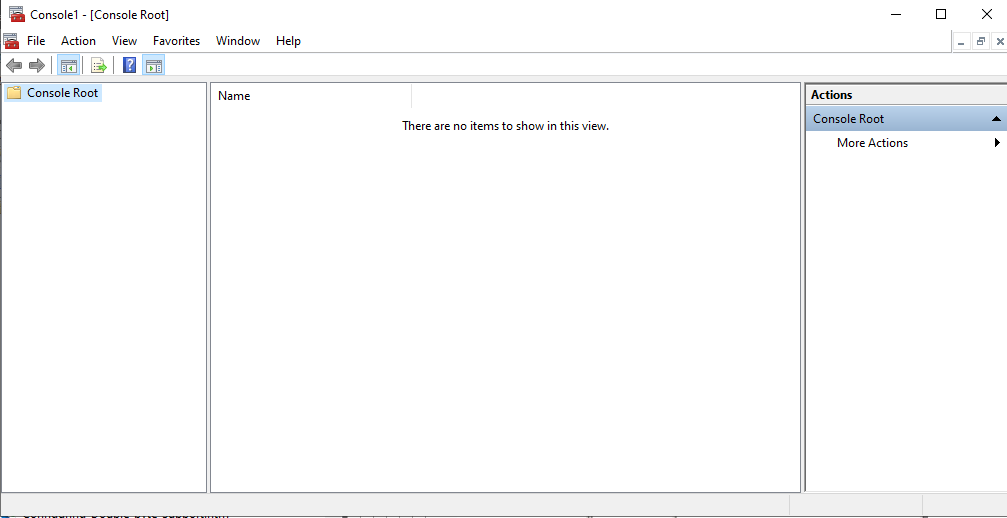Viewport: 1007px width, 518px height.
Task: Click the Console Root folder icon
Action: 14,93
